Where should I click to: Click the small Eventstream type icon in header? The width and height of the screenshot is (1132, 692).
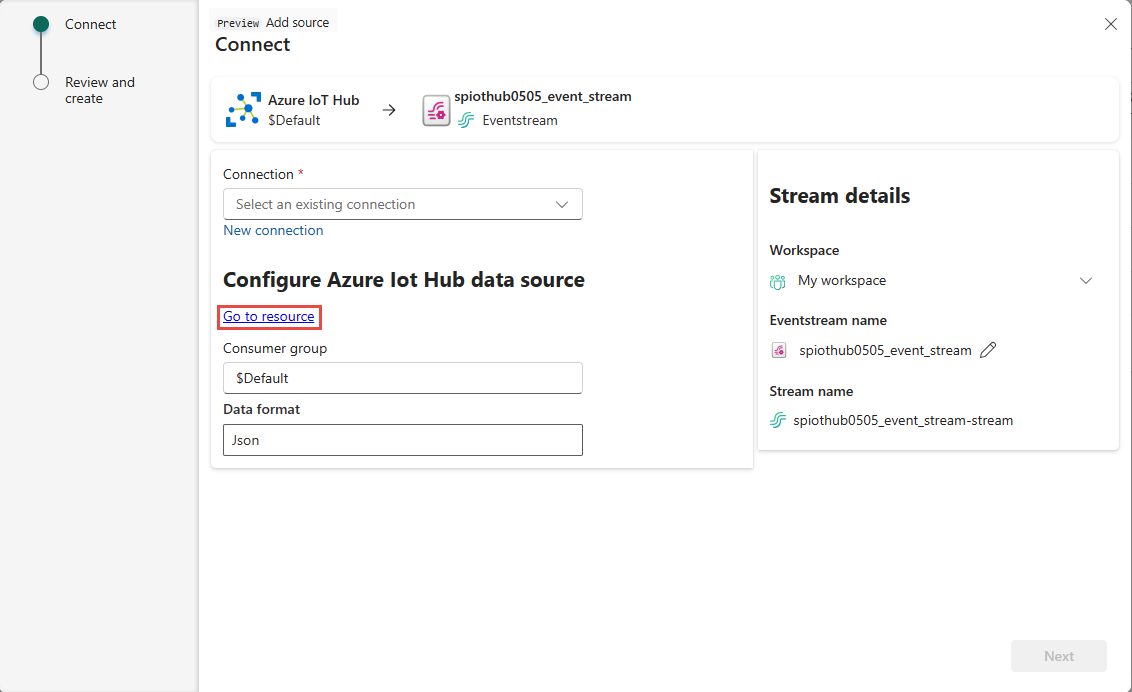pos(466,121)
